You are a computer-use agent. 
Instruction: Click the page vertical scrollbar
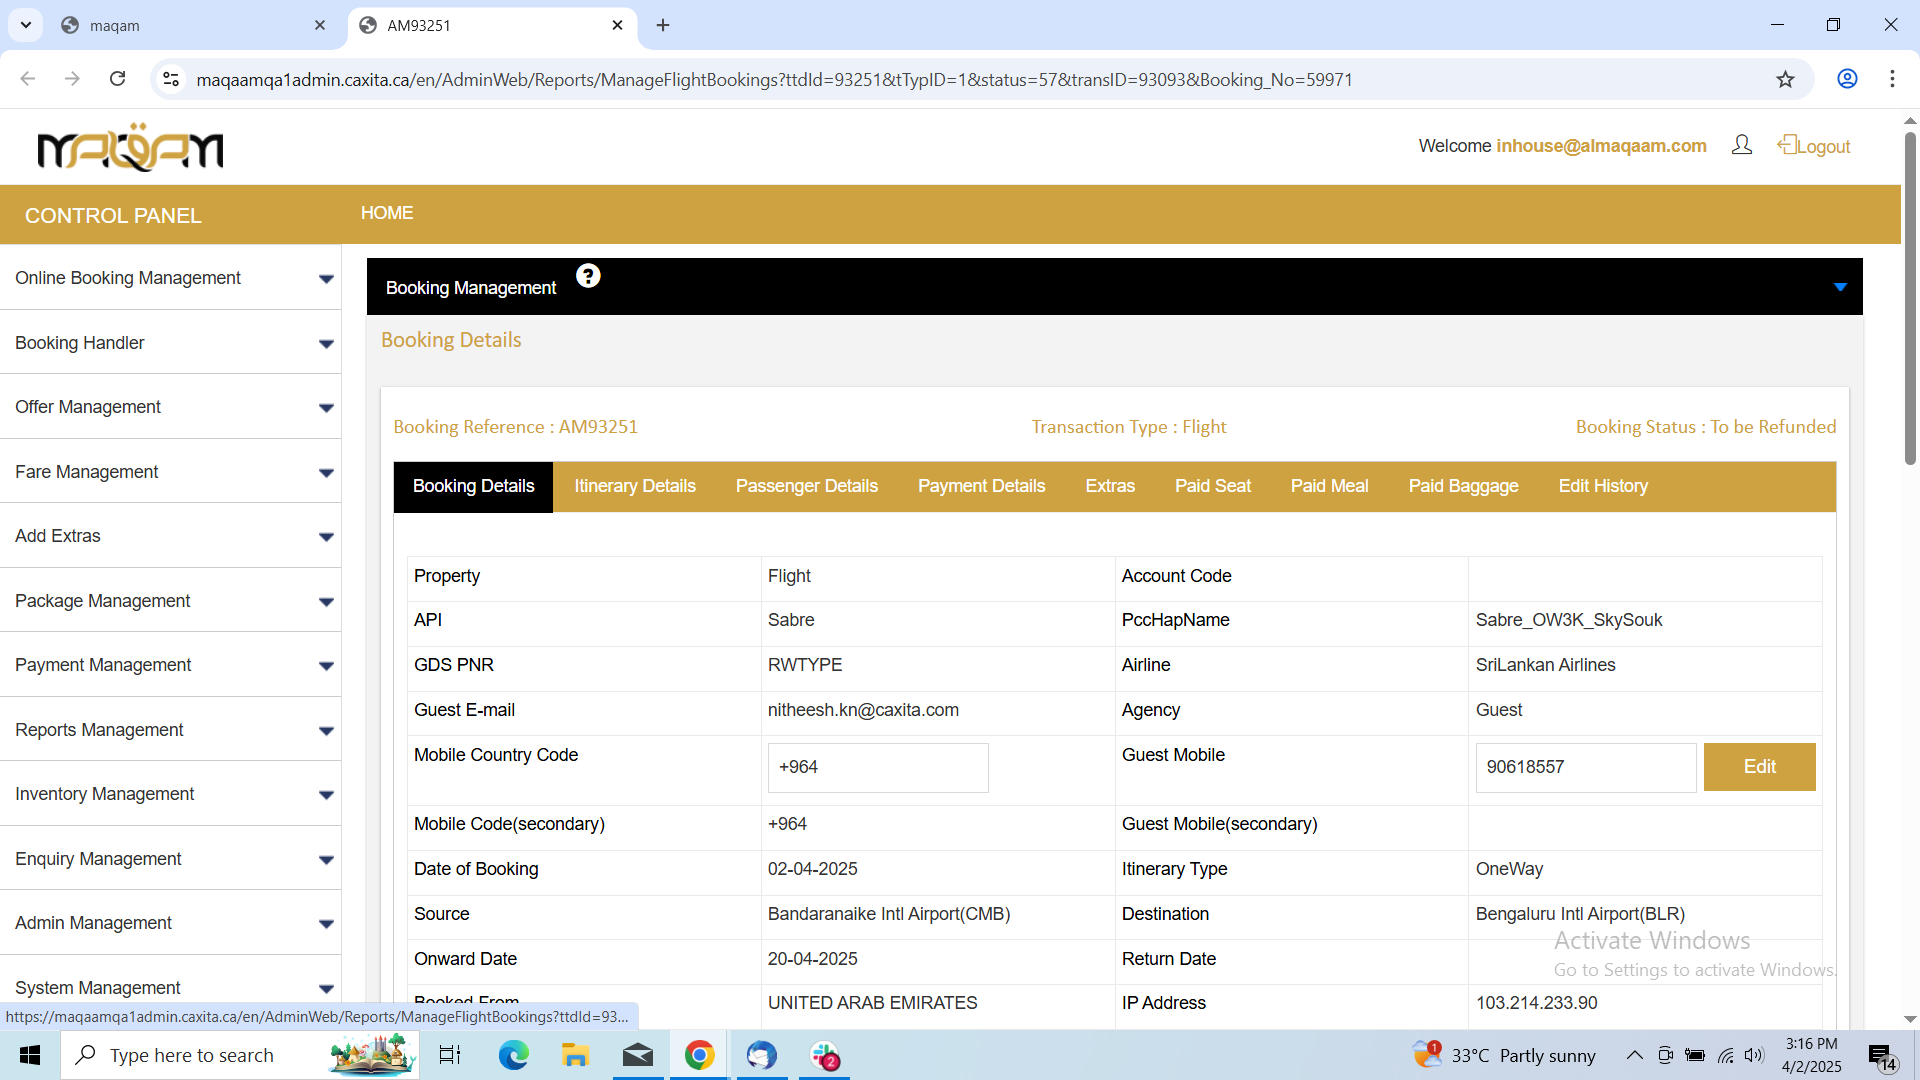1909,300
